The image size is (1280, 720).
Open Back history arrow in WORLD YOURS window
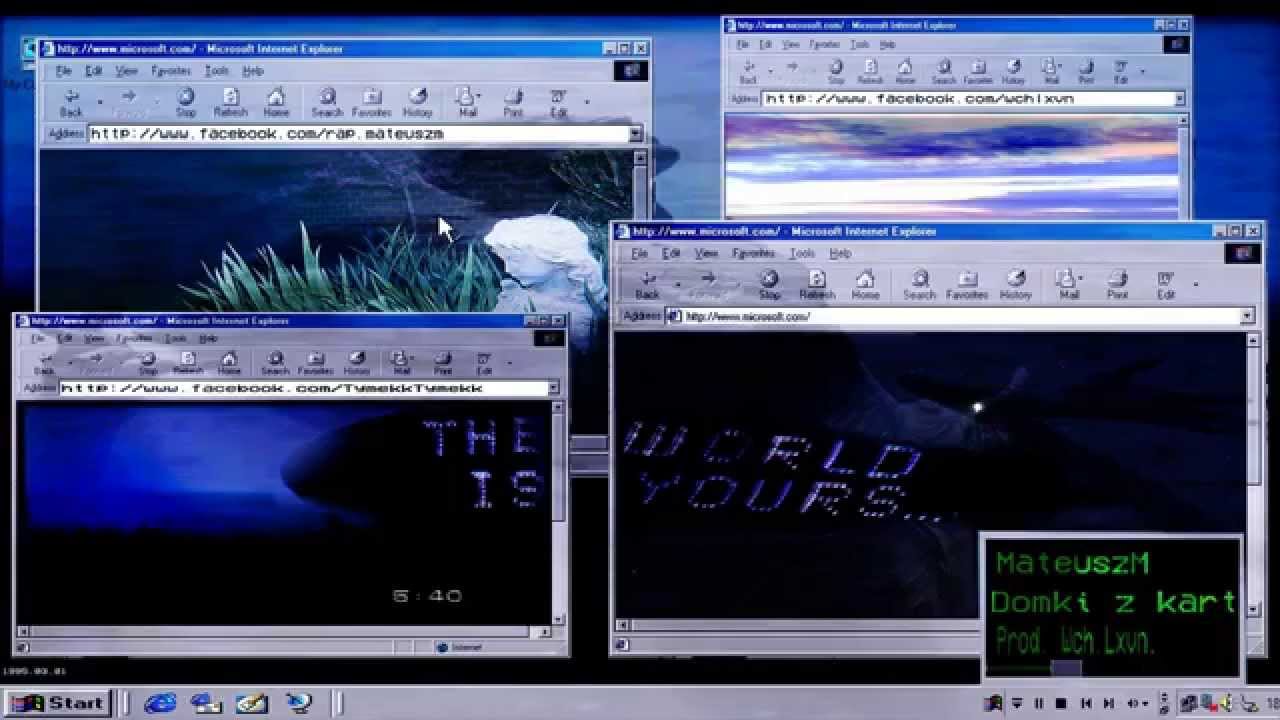[677, 286]
